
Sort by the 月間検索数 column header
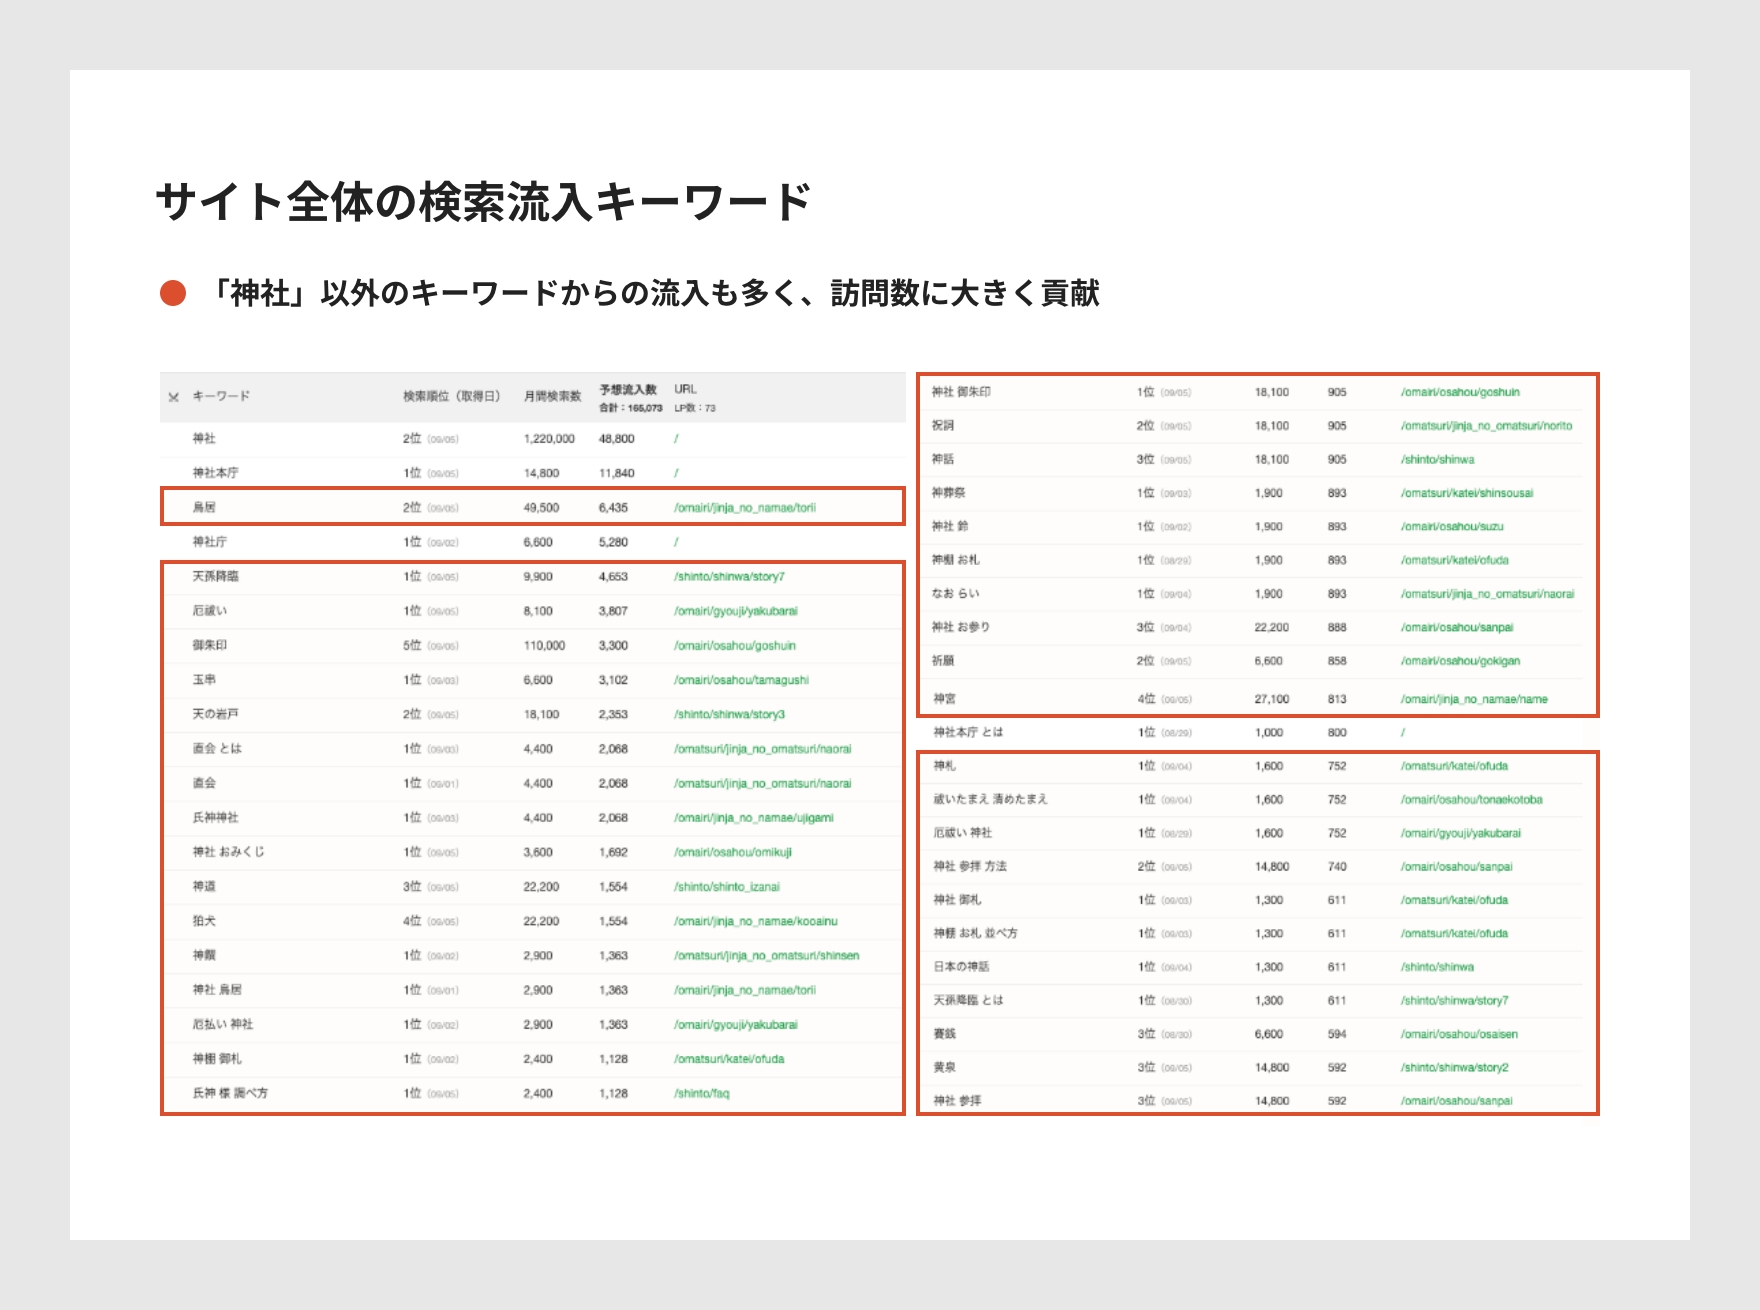pyautogui.click(x=552, y=396)
